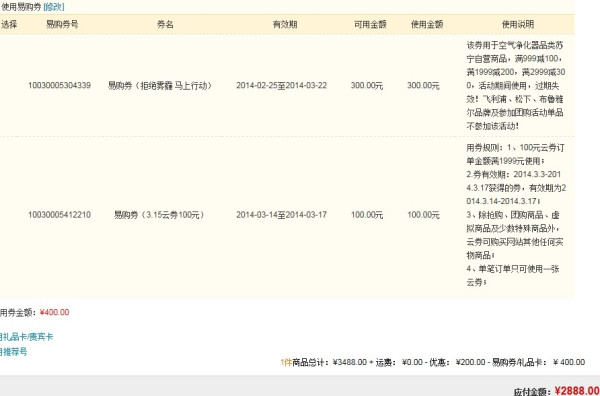
Task: Select the 300.00元 used amount cell
Action: (423, 86)
